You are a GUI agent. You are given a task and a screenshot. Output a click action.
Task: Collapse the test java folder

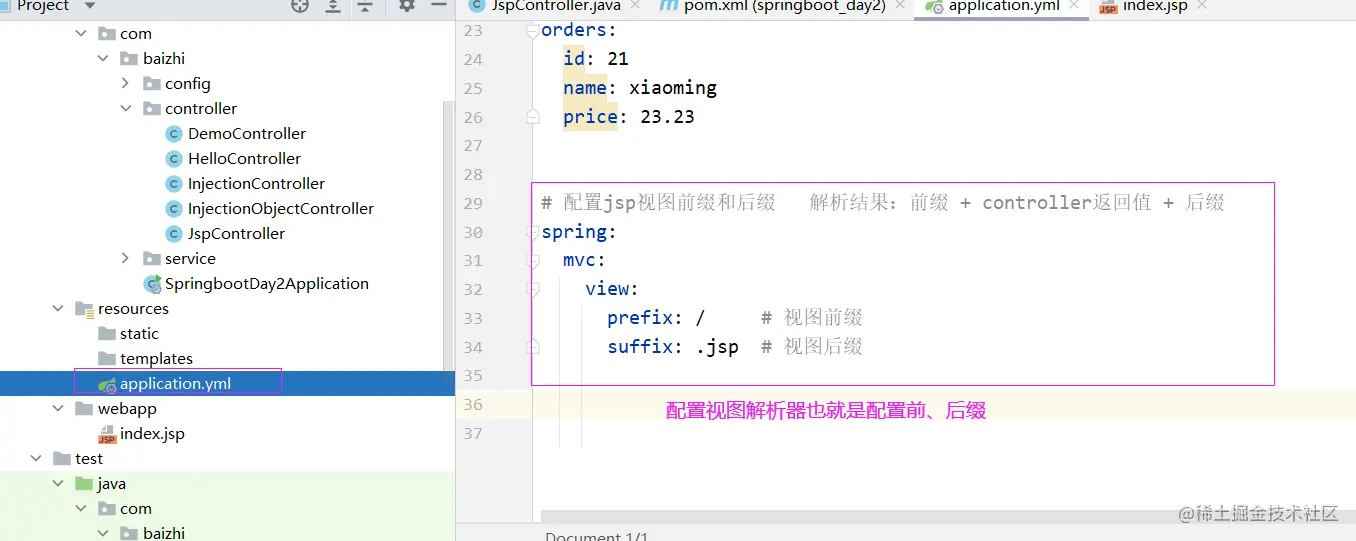tap(59, 484)
